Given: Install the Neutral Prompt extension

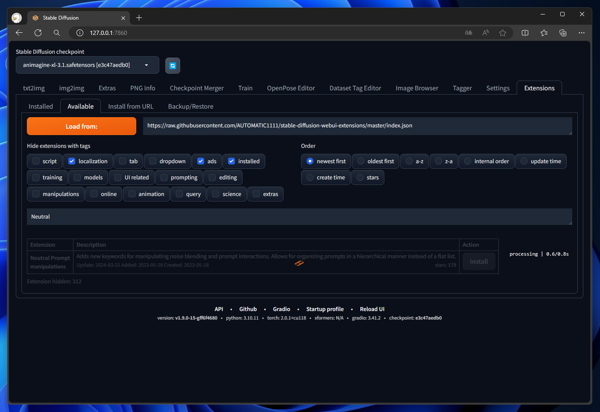Looking at the screenshot, I should point(479,262).
